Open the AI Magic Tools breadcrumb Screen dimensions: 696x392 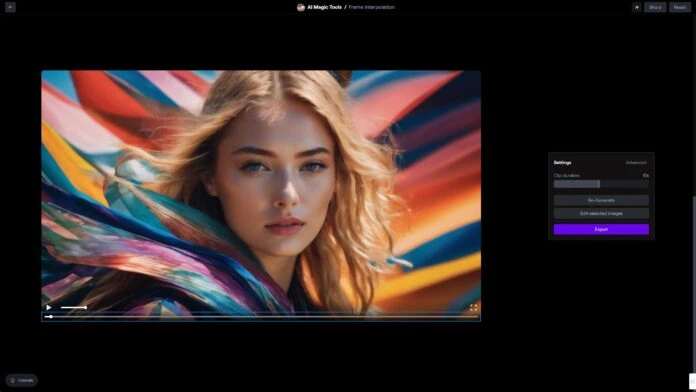tap(324, 7)
